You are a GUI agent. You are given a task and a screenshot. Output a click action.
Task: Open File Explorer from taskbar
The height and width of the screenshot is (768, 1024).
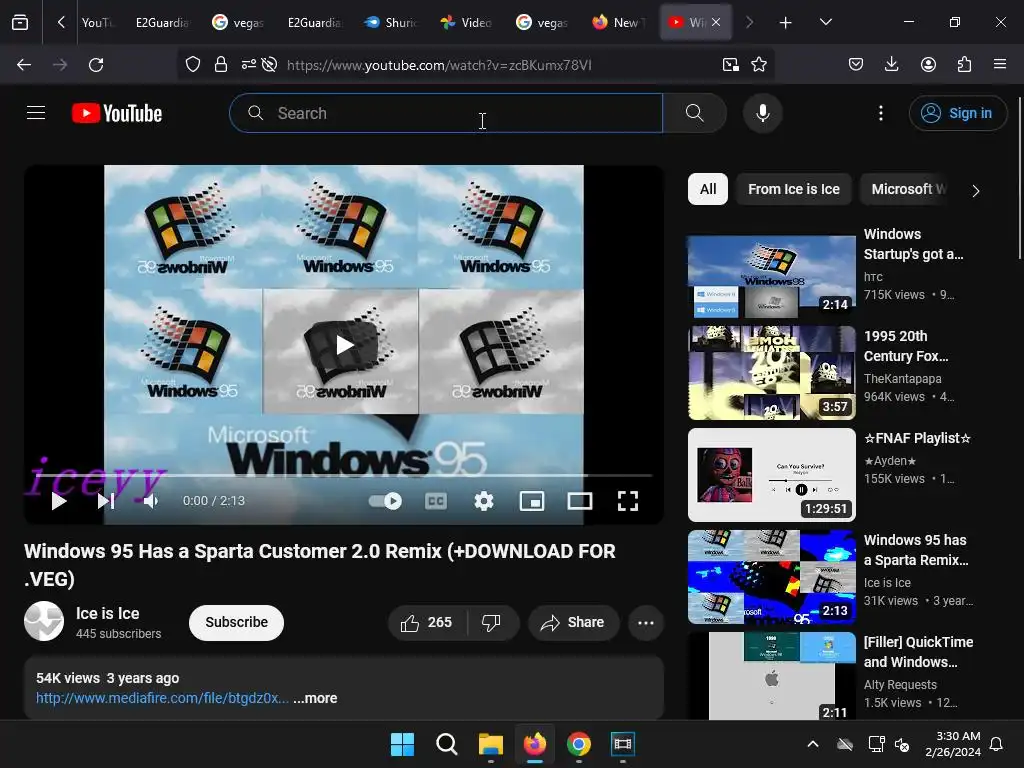[x=490, y=744]
